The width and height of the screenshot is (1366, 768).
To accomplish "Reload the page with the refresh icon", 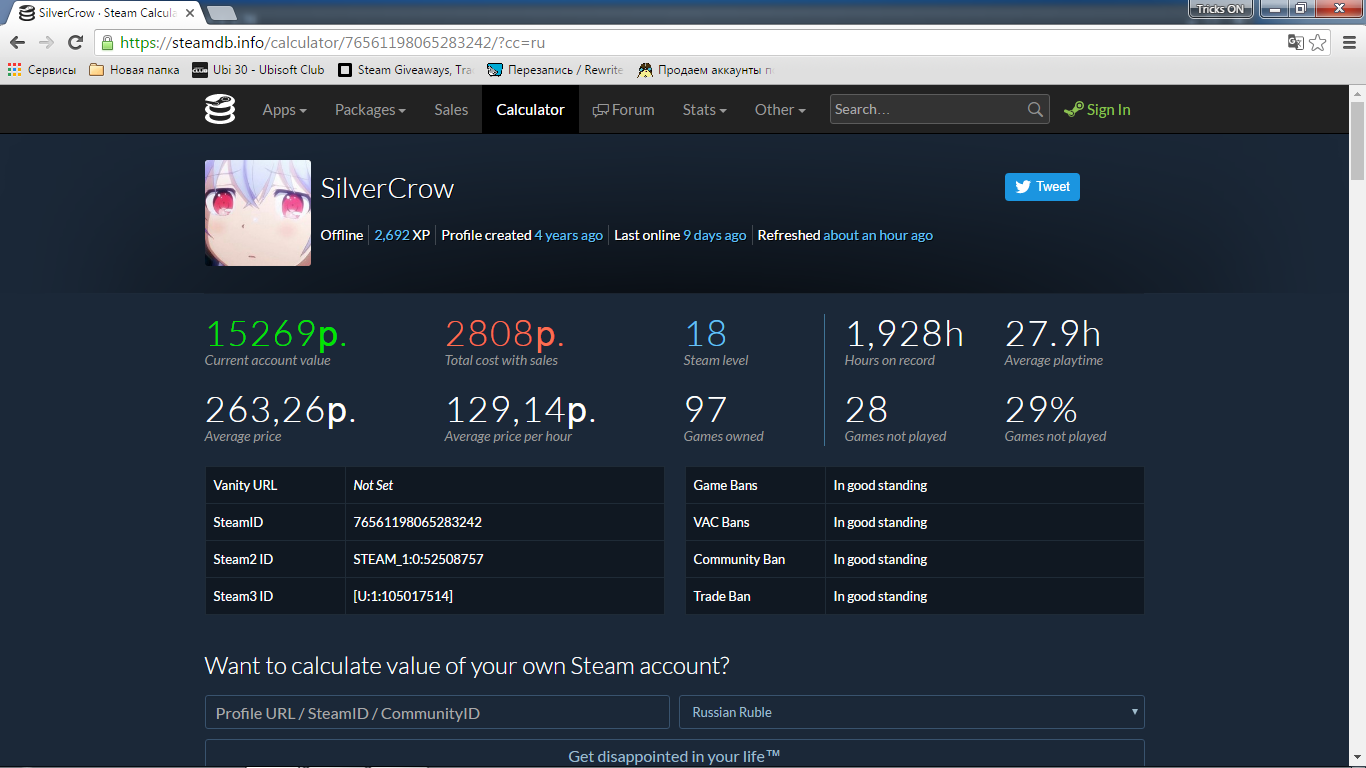I will [x=75, y=42].
